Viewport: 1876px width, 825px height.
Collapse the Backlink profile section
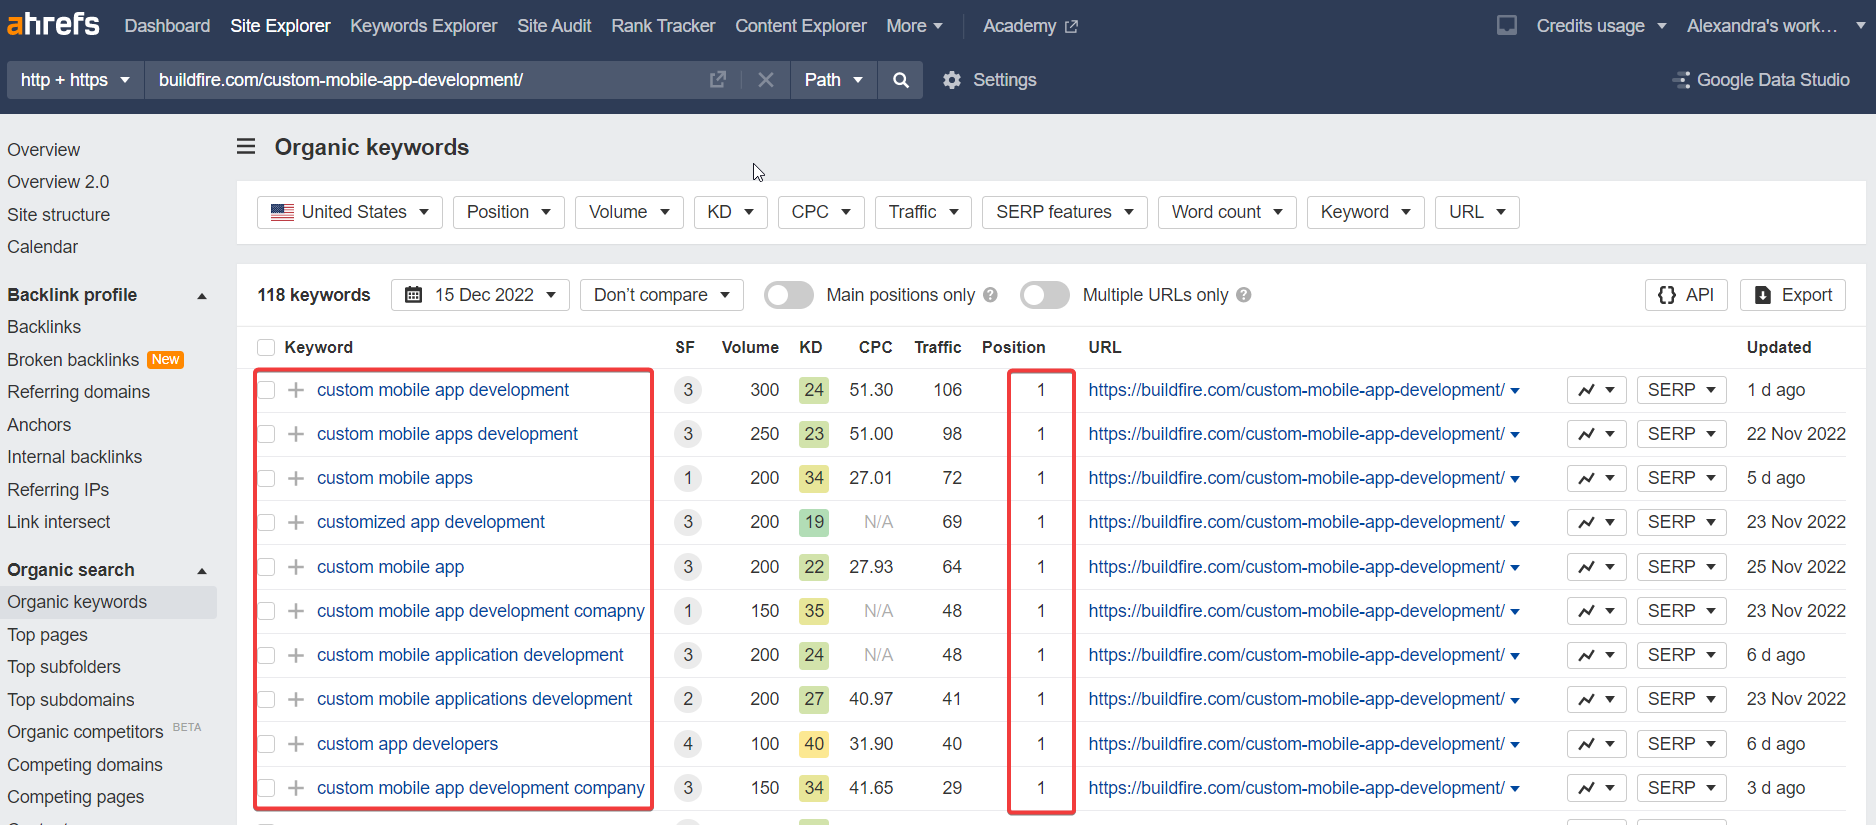[202, 296]
